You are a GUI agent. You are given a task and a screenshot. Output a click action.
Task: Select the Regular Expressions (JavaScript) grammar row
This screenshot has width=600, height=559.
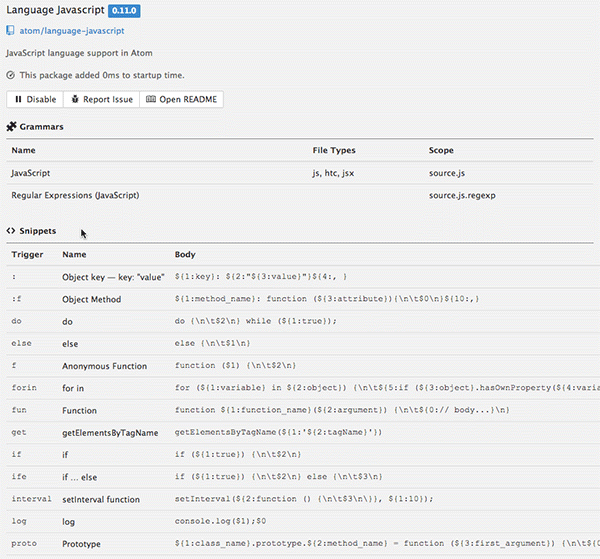pos(300,195)
